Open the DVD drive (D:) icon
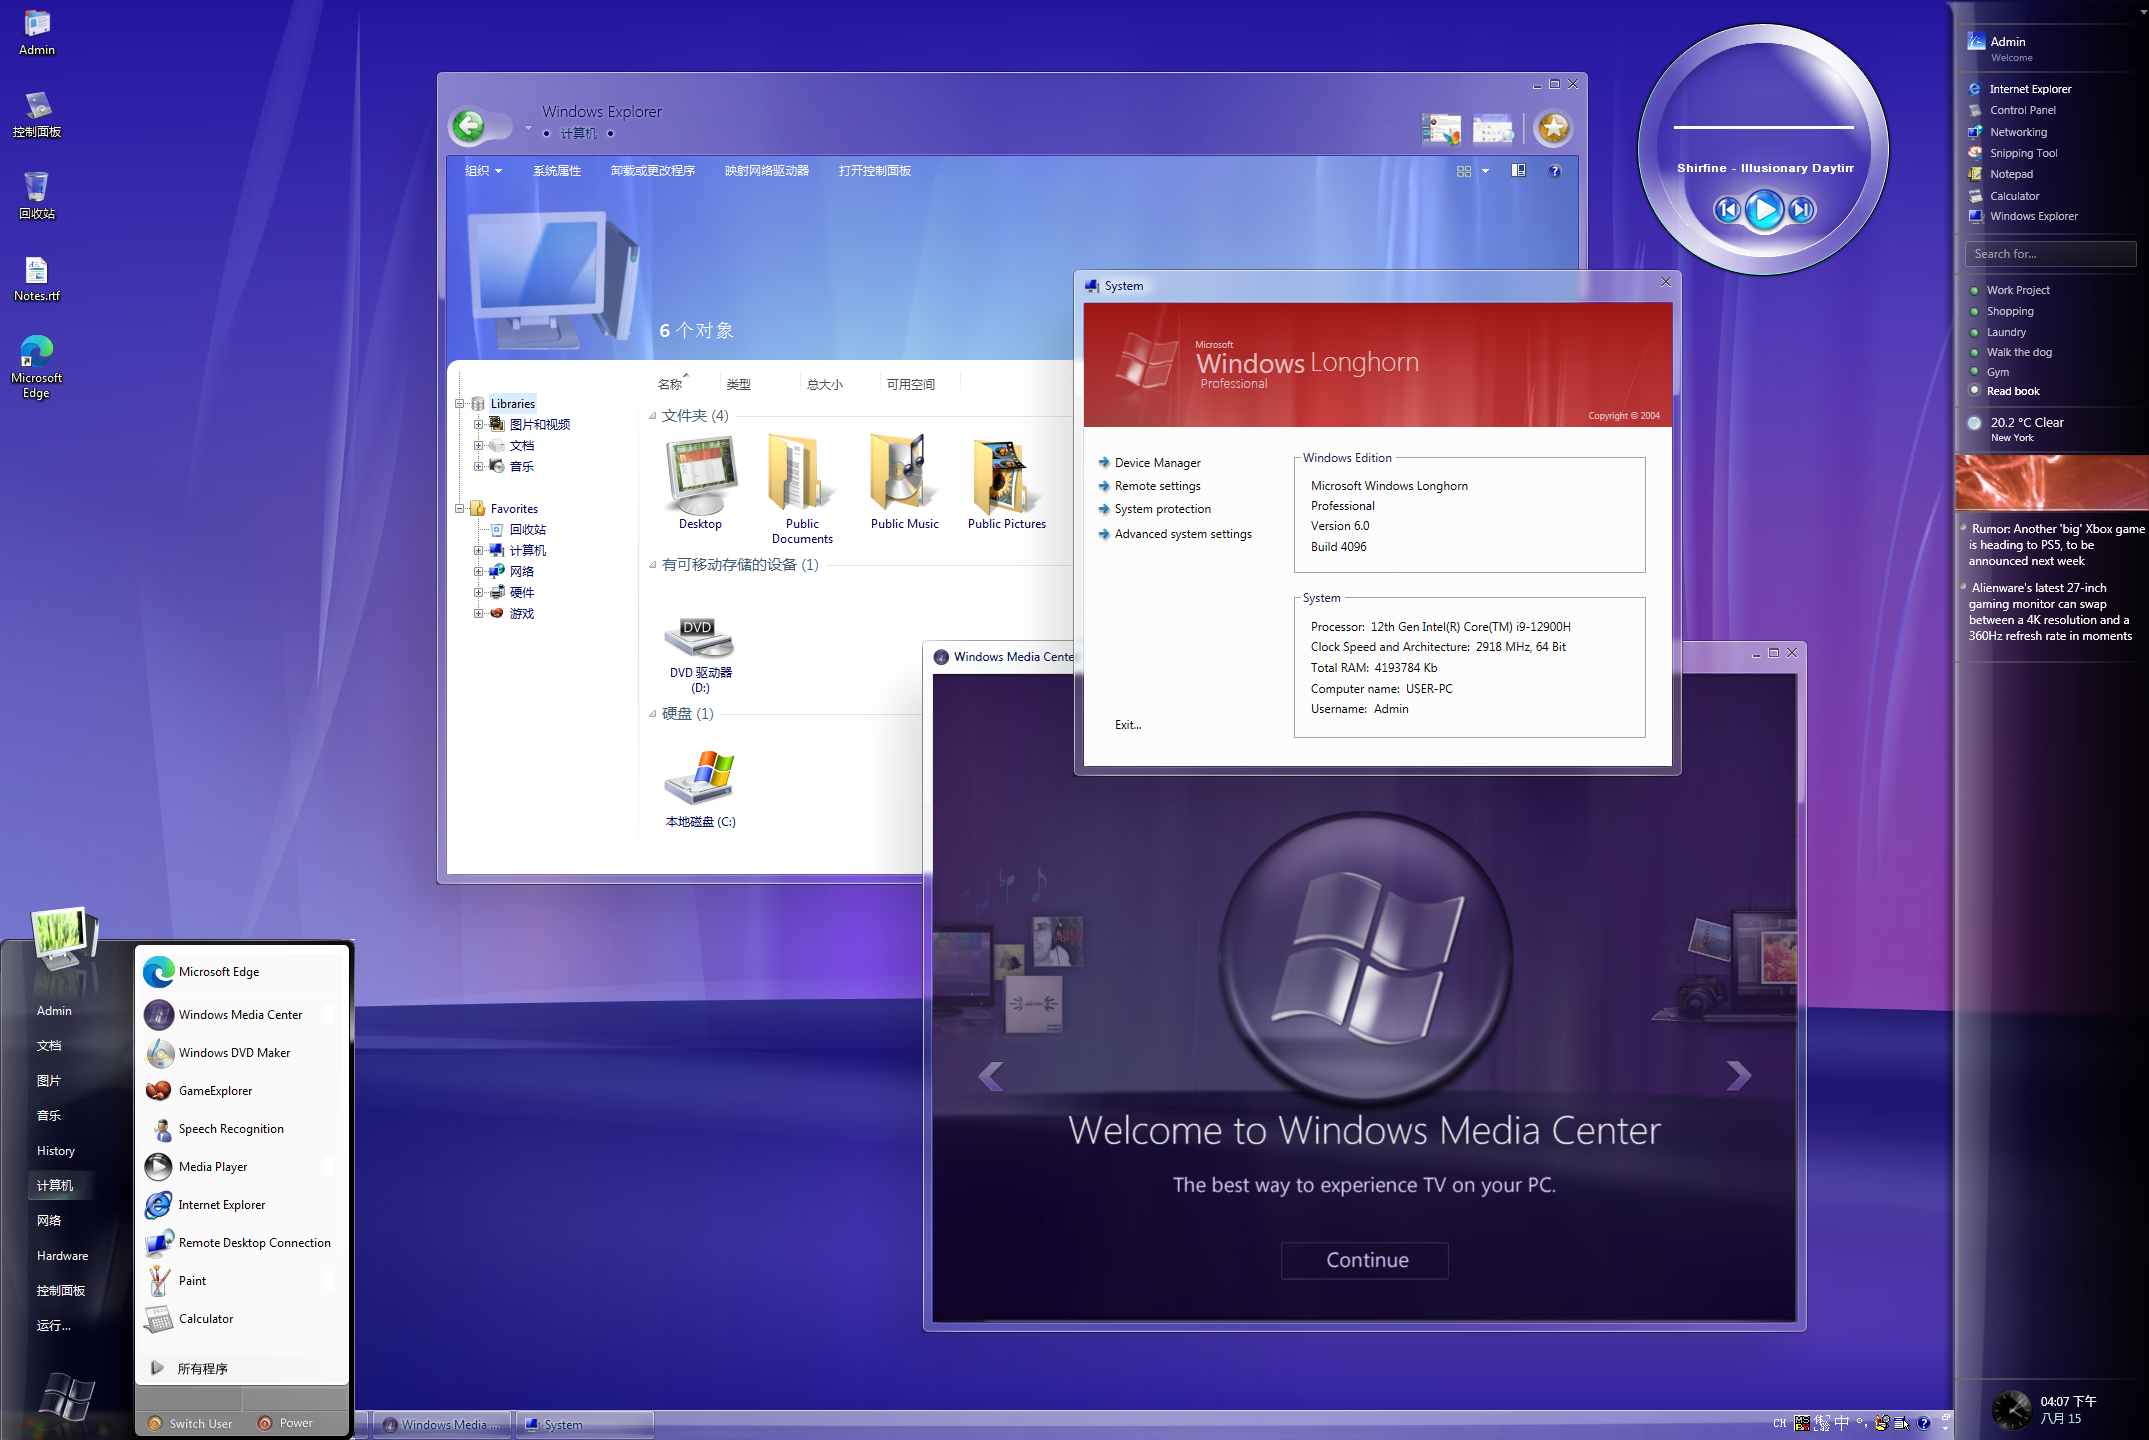Viewport: 2149px width, 1440px height. [699, 637]
